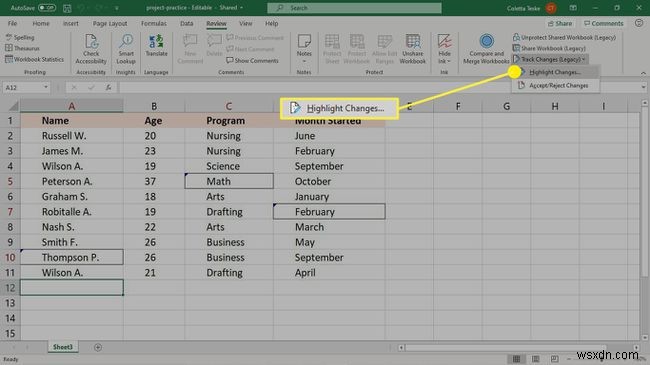Add a new sheet with plus icon
650x365 pixels.
click(98, 347)
